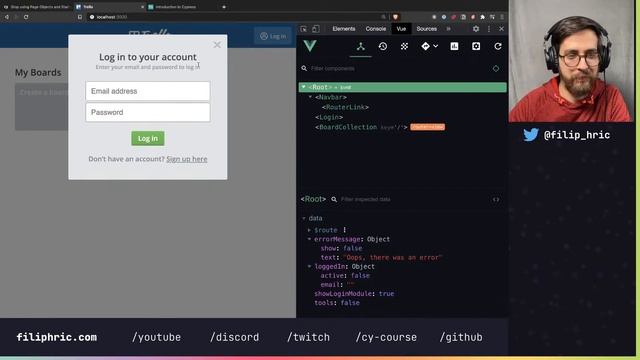The width and height of the screenshot is (640, 360).
Task: Click the showLoginModule: true value
Action: pos(386,293)
